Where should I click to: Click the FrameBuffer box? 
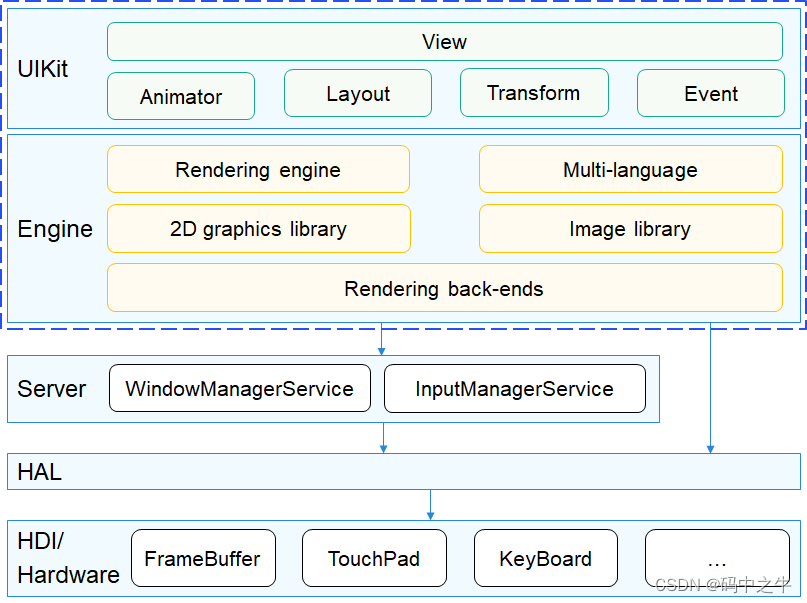(203, 558)
